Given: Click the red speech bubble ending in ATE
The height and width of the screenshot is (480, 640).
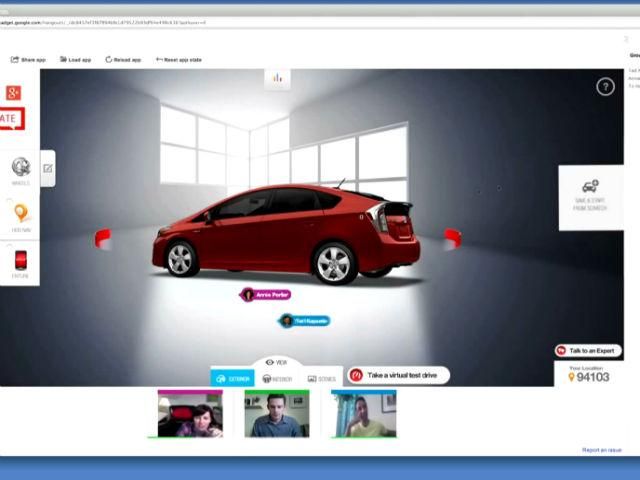Looking at the screenshot, I should pyautogui.click(x=12, y=119).
